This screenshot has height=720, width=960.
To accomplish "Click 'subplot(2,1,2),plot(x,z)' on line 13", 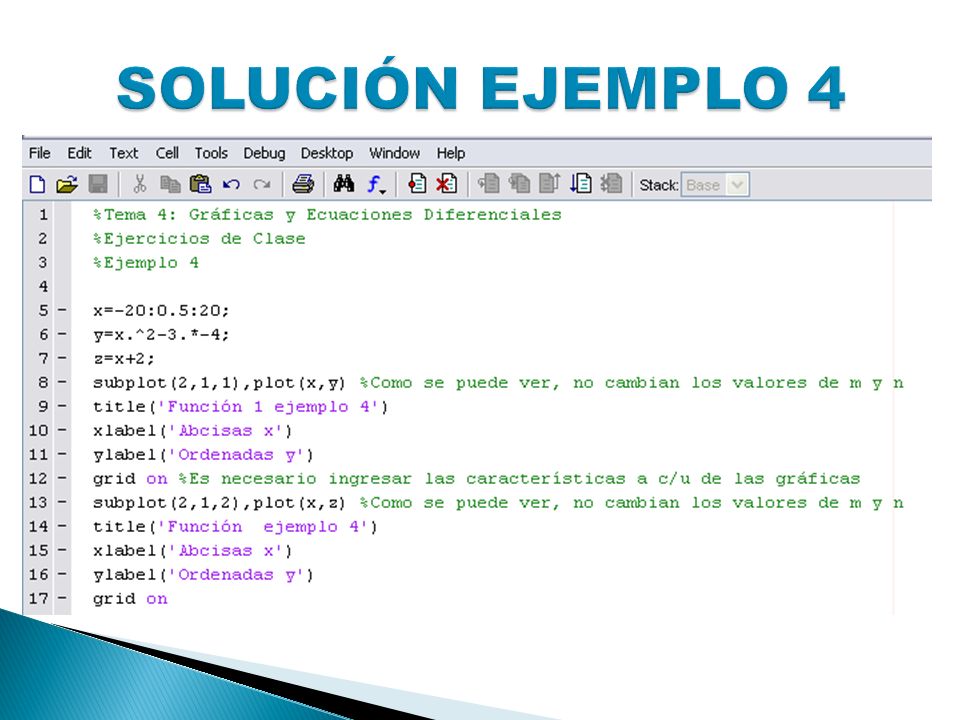I will [219, 503].
